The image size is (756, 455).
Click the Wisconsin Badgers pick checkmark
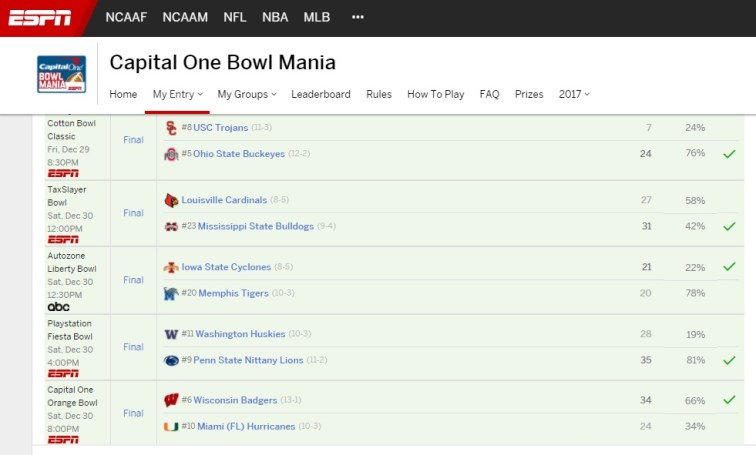point(729,400)
